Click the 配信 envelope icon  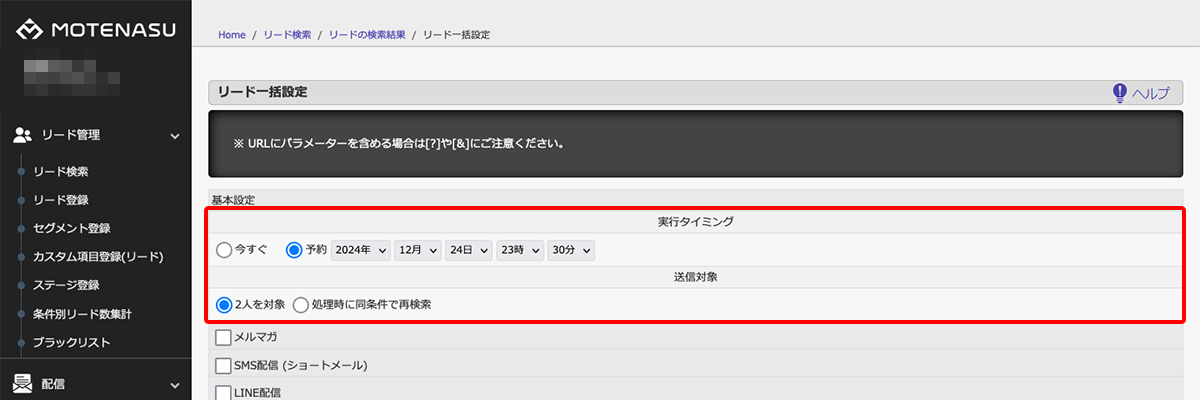coord(23,383)
